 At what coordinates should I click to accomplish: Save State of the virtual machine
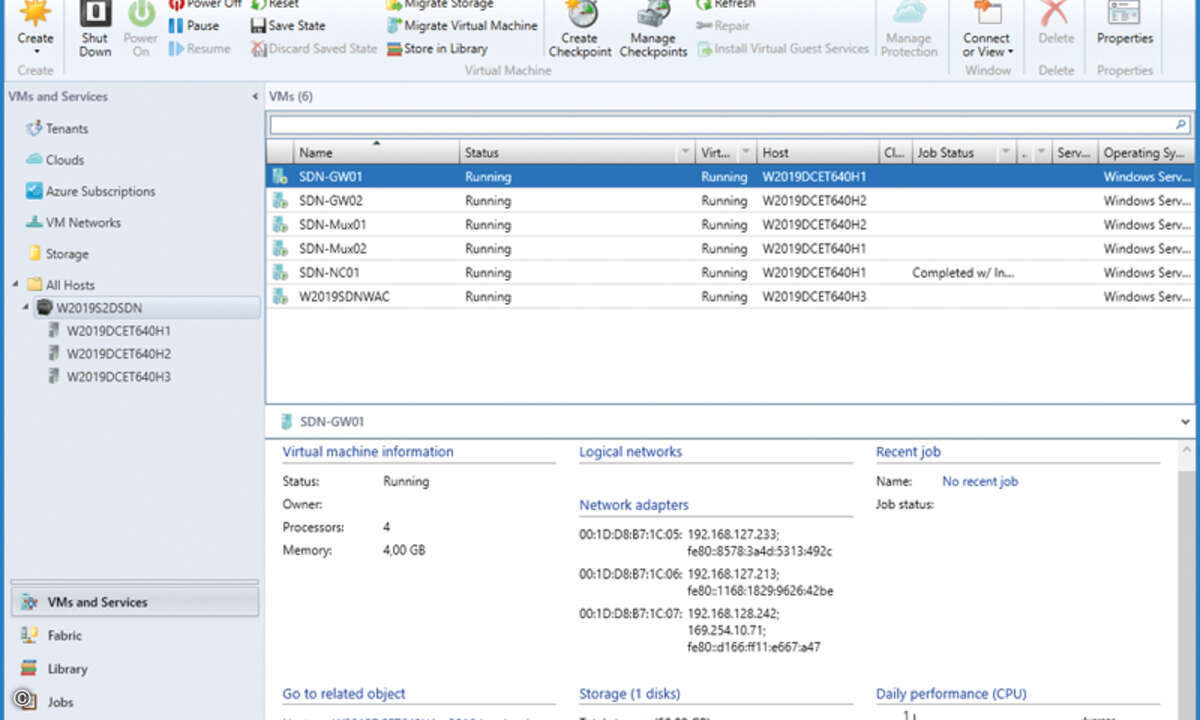tap(288, 26)
